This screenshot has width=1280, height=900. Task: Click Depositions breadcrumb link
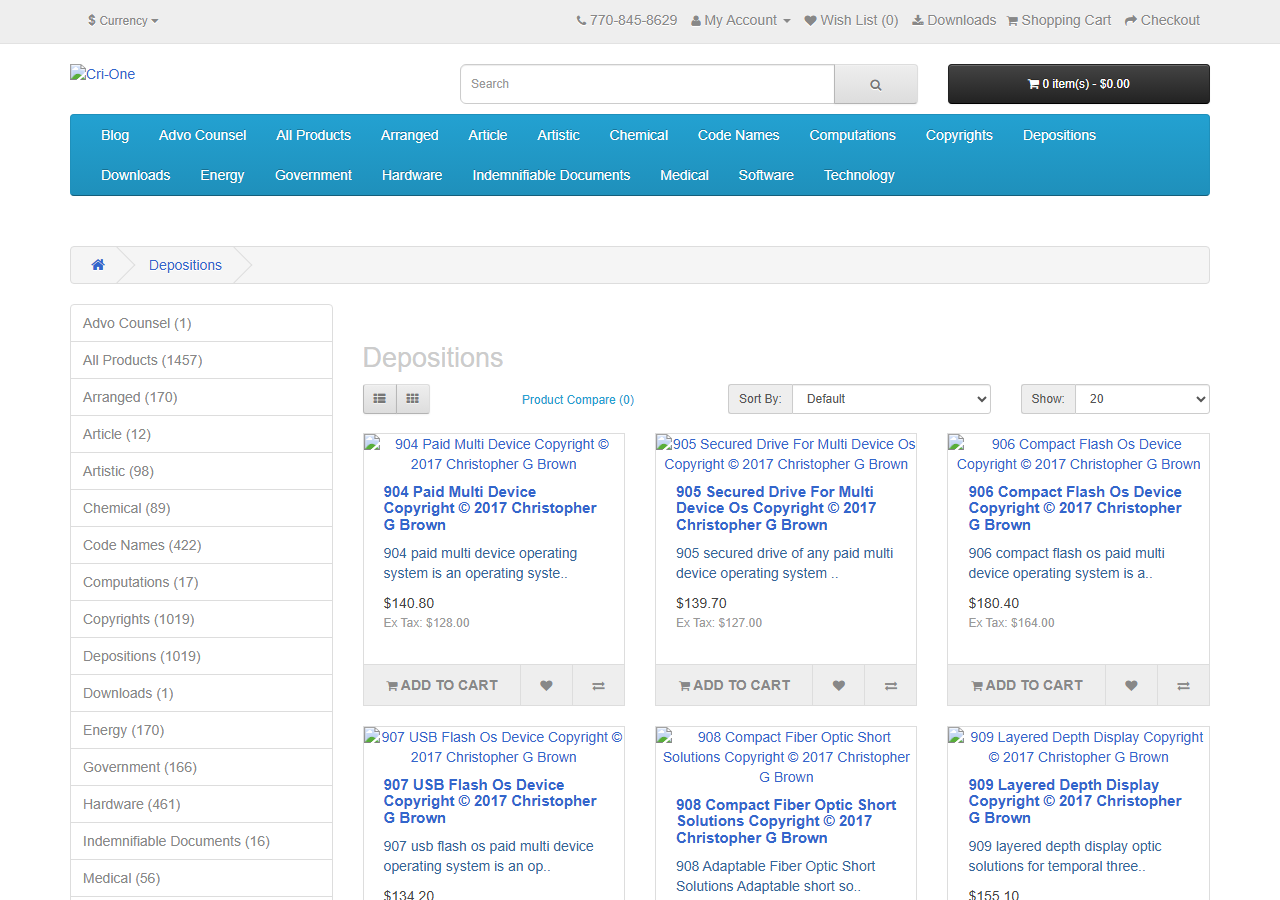185,265
